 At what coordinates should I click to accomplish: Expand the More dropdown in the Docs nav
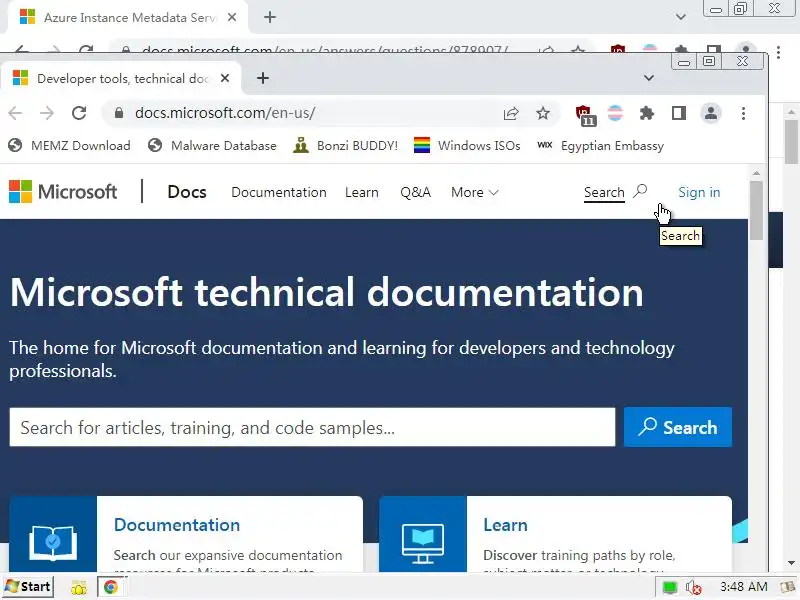[x=474, y=192]
